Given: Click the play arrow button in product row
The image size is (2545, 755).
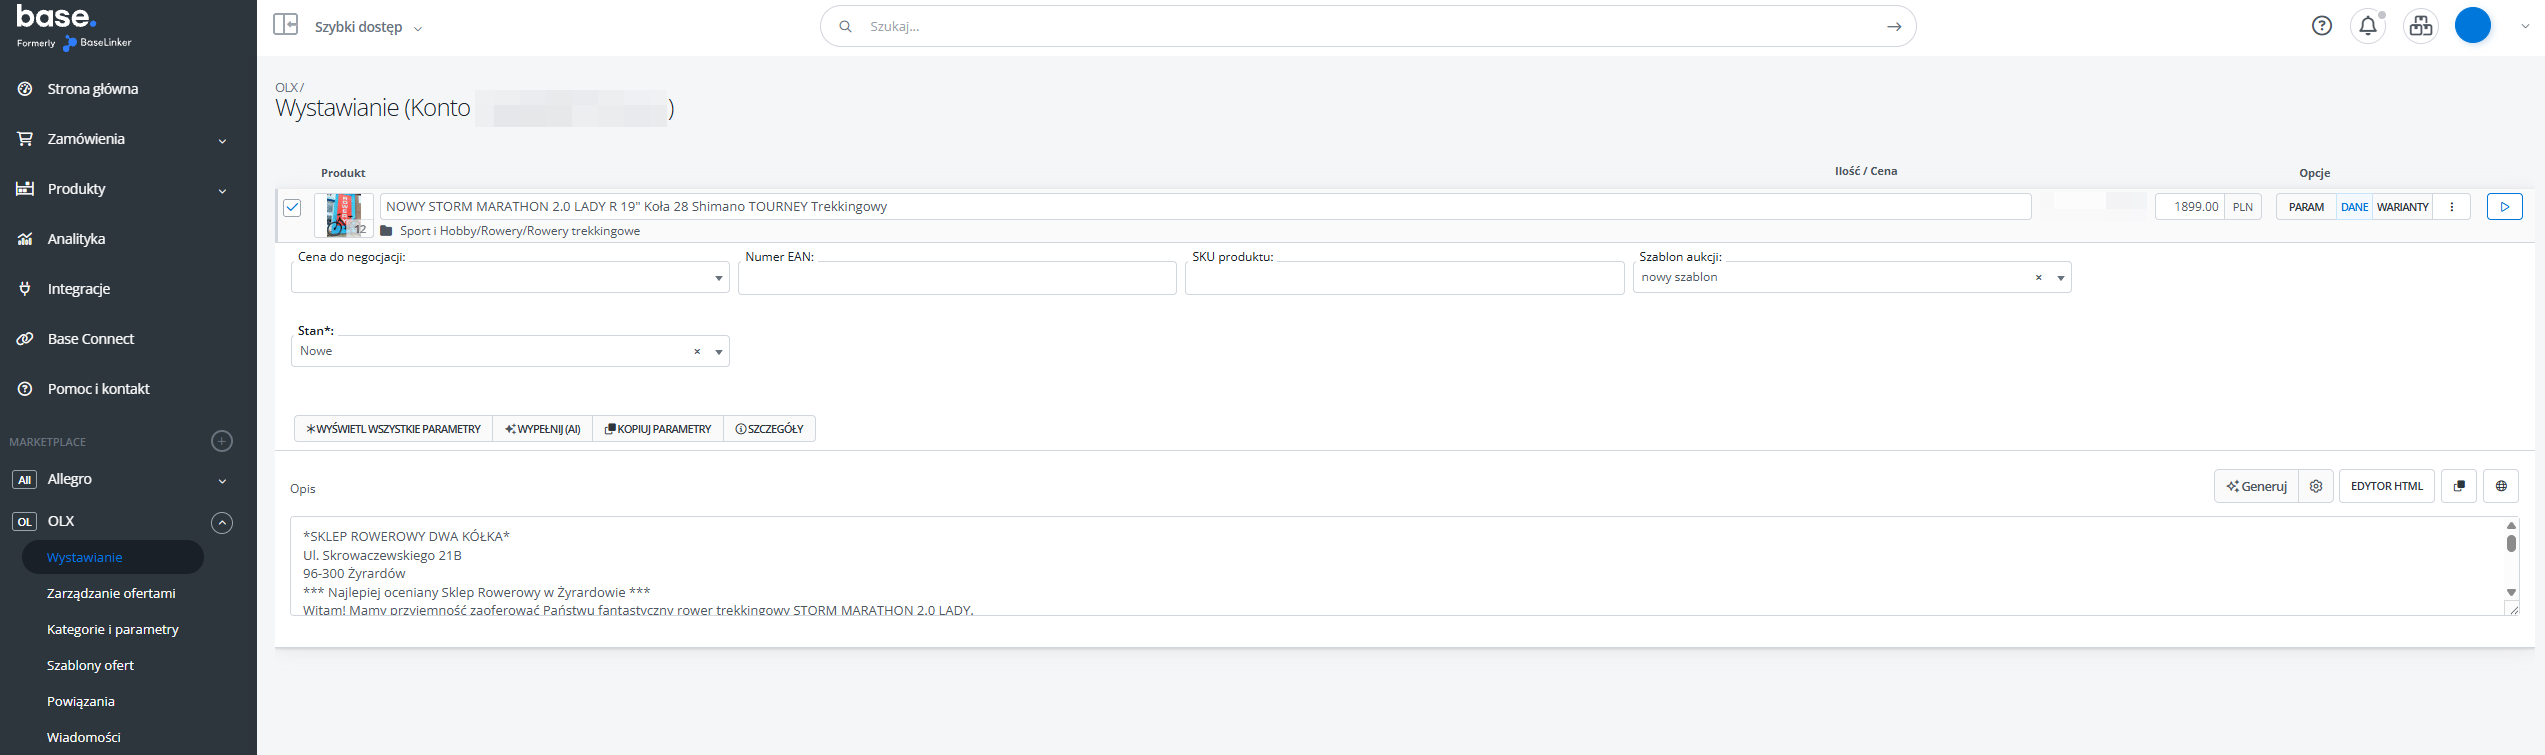Looking at the screenshot, I should [x=2504, y=207].
